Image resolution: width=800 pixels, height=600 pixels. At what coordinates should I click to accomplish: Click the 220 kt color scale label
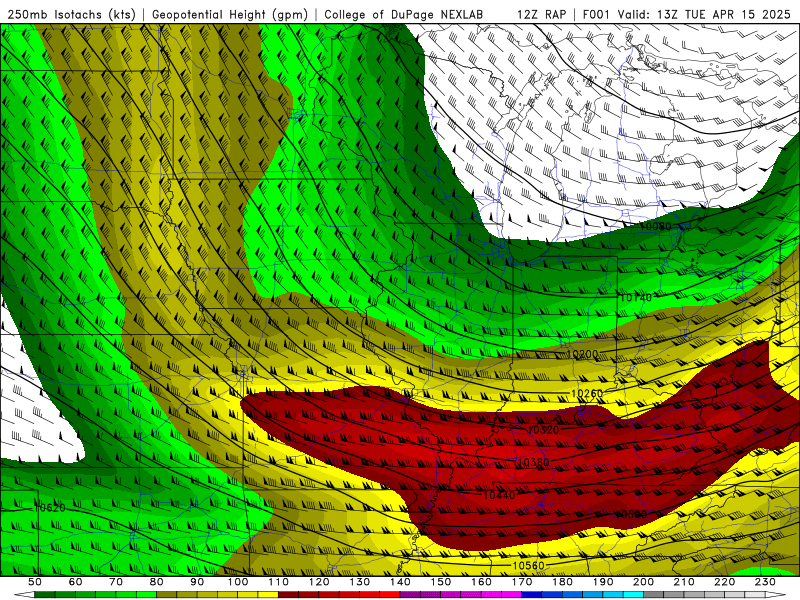click(724, 582)
